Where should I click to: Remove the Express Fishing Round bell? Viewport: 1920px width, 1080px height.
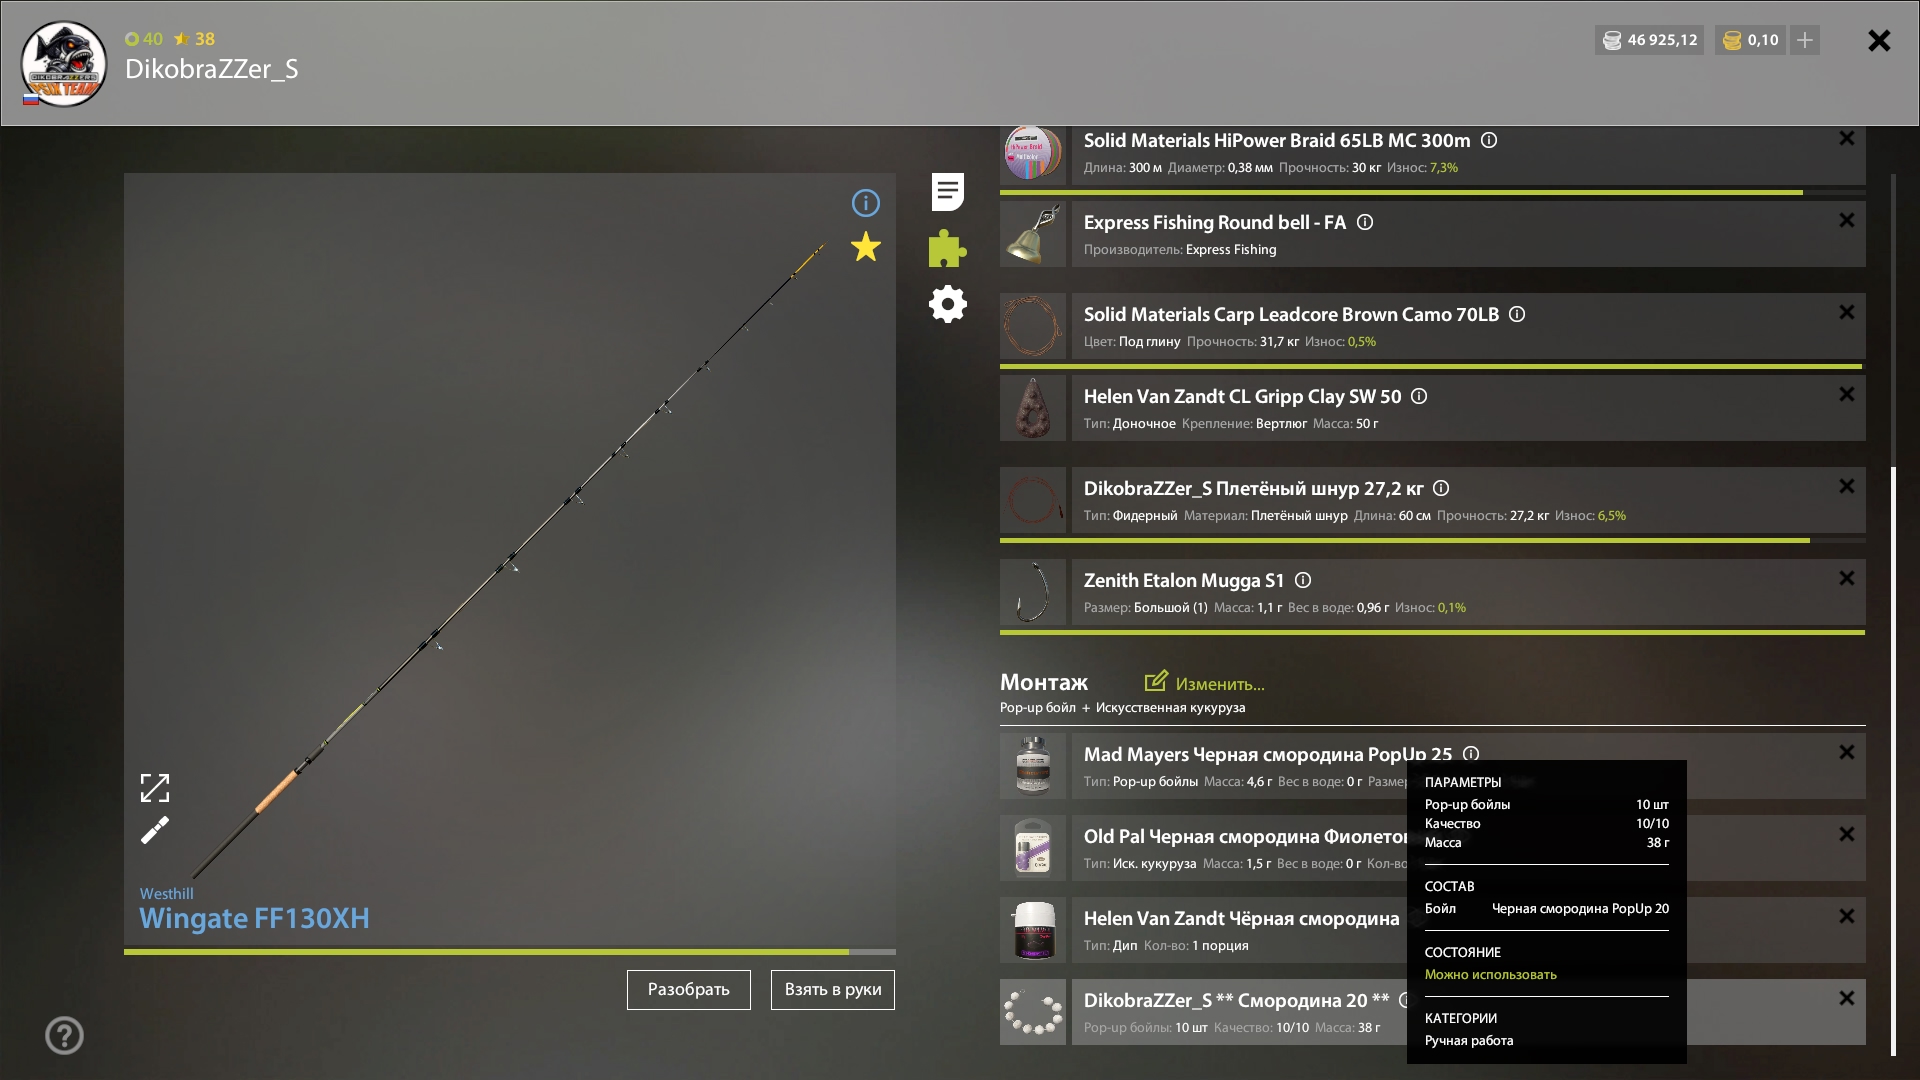pos(1846,220)
